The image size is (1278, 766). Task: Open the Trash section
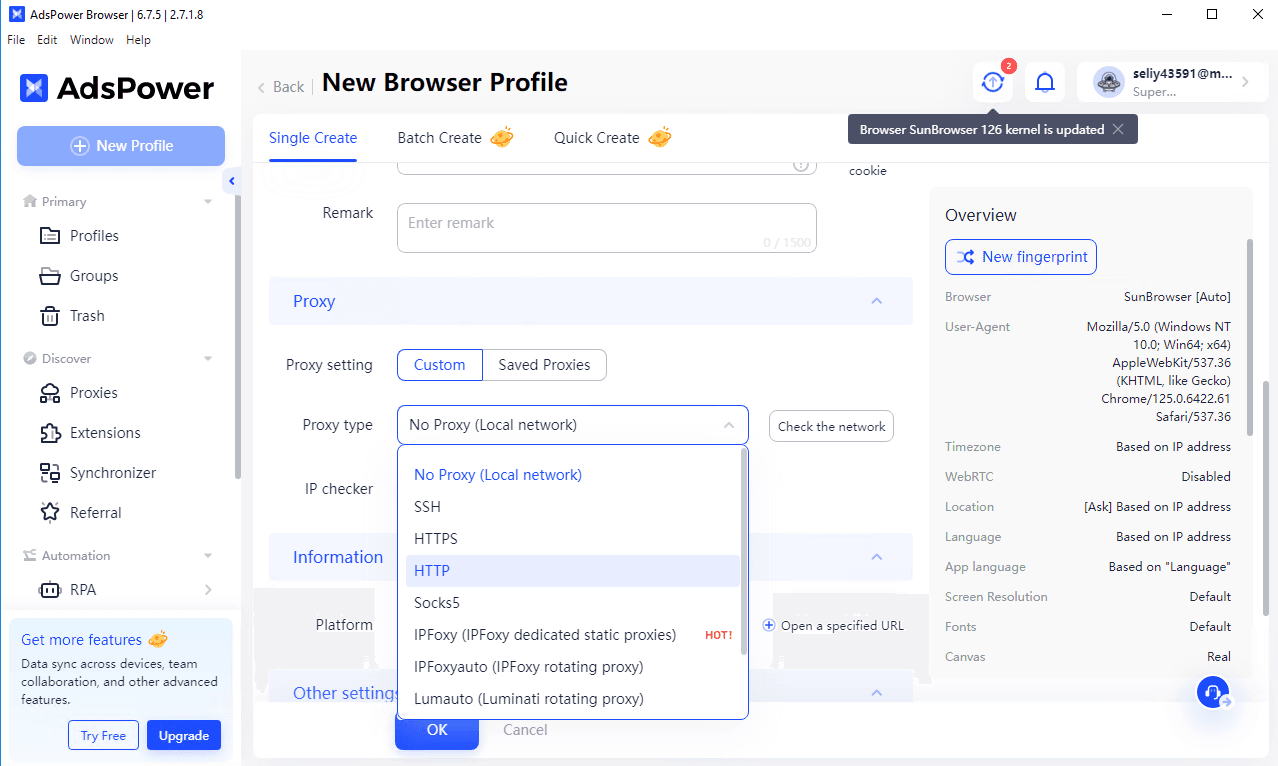coord(85,315)
